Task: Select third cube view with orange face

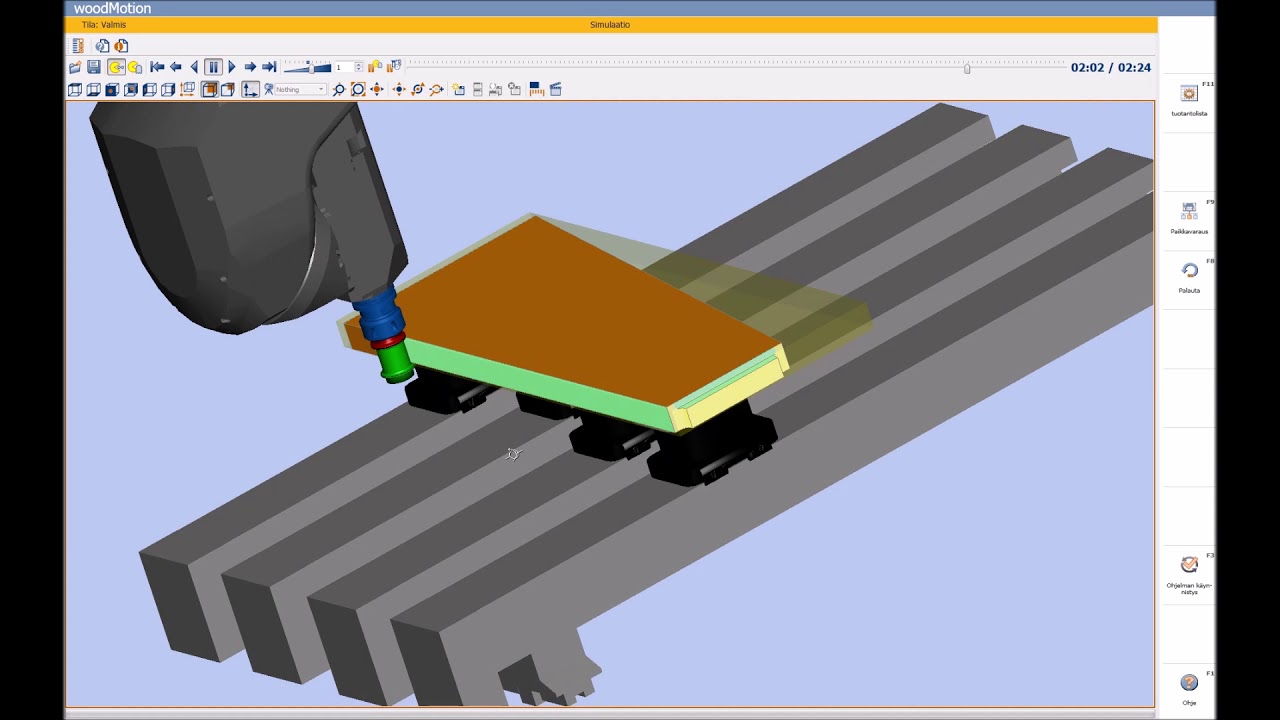Action: point(112,89)
